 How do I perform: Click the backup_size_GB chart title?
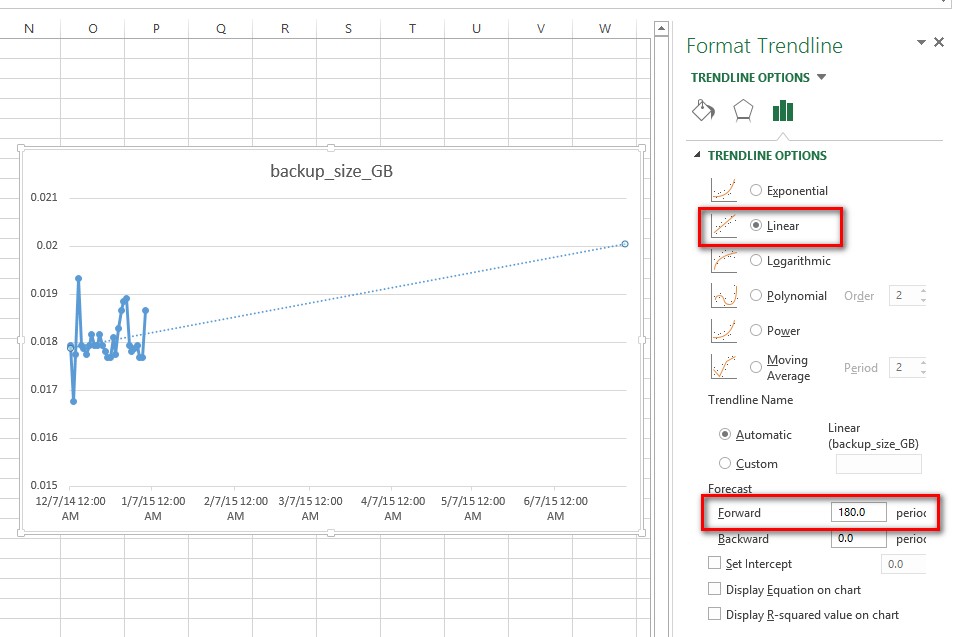point(331,171)
